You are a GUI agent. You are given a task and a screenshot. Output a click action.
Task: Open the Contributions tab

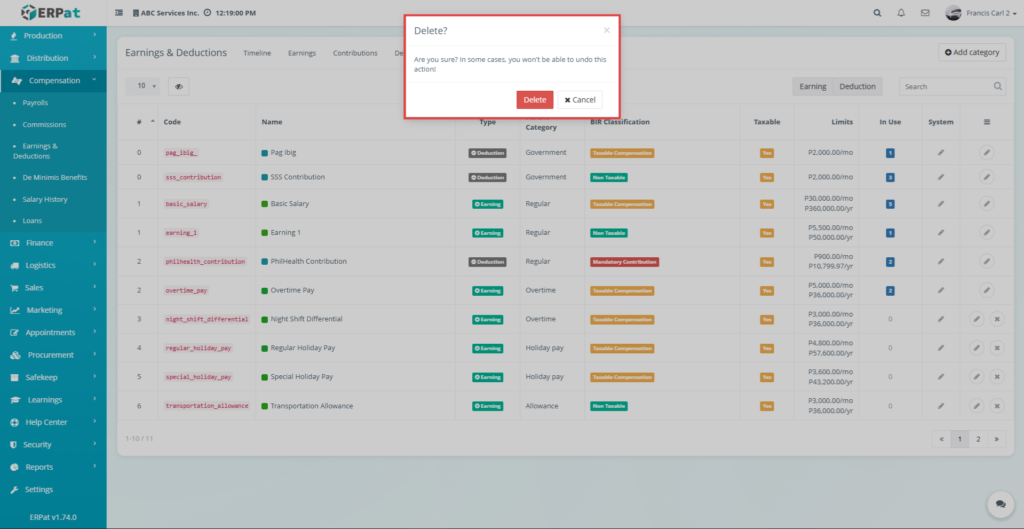point(355,53)
